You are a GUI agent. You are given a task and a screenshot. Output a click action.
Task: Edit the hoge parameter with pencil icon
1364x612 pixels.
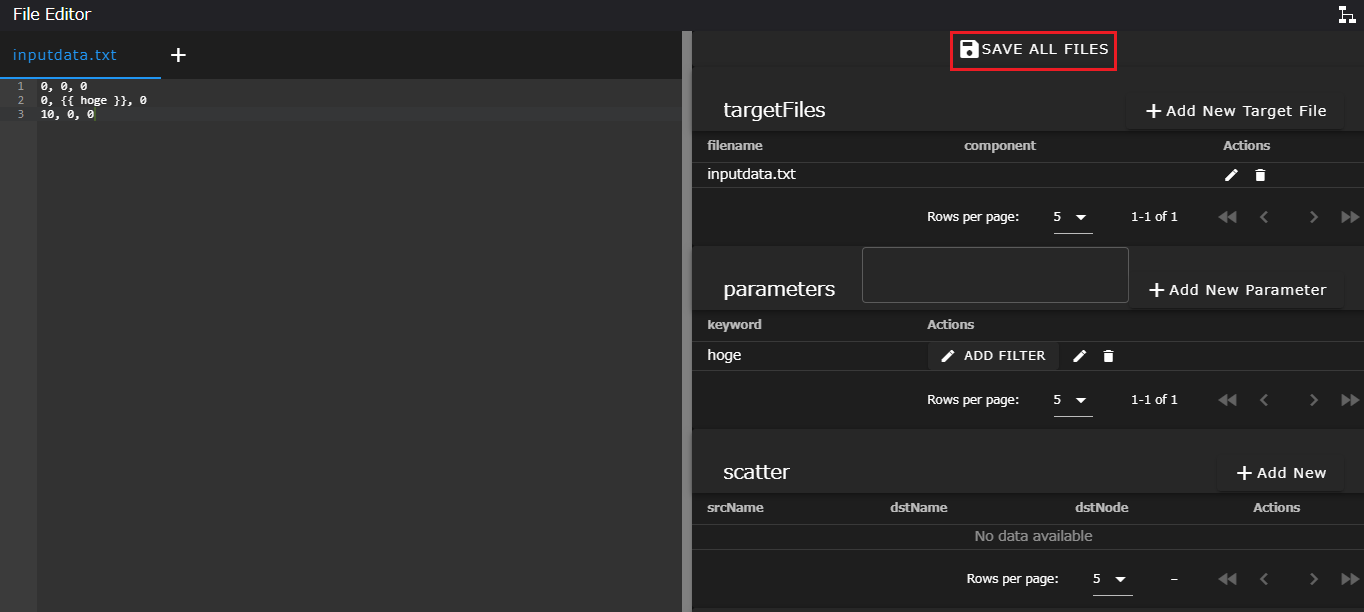[x=1079, y=356]
